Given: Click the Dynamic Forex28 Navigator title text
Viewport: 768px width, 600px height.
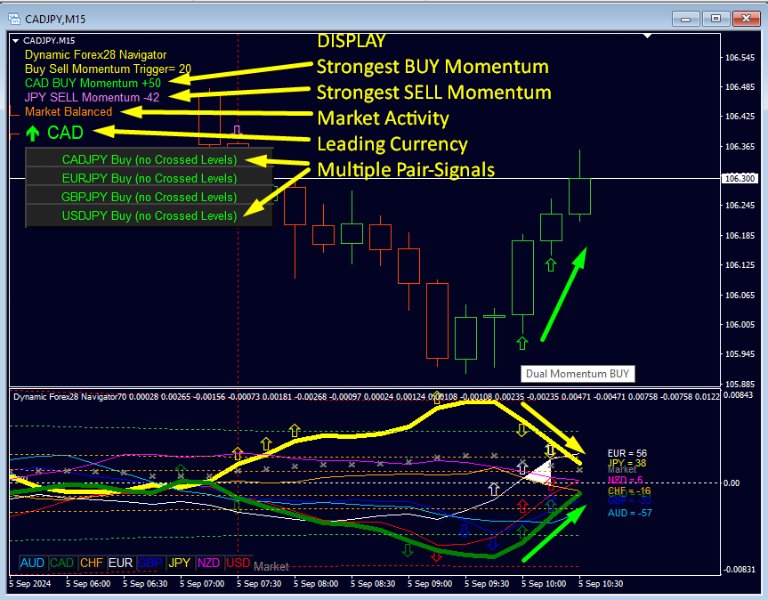Looking at the screenshot, I should (96, 55).
